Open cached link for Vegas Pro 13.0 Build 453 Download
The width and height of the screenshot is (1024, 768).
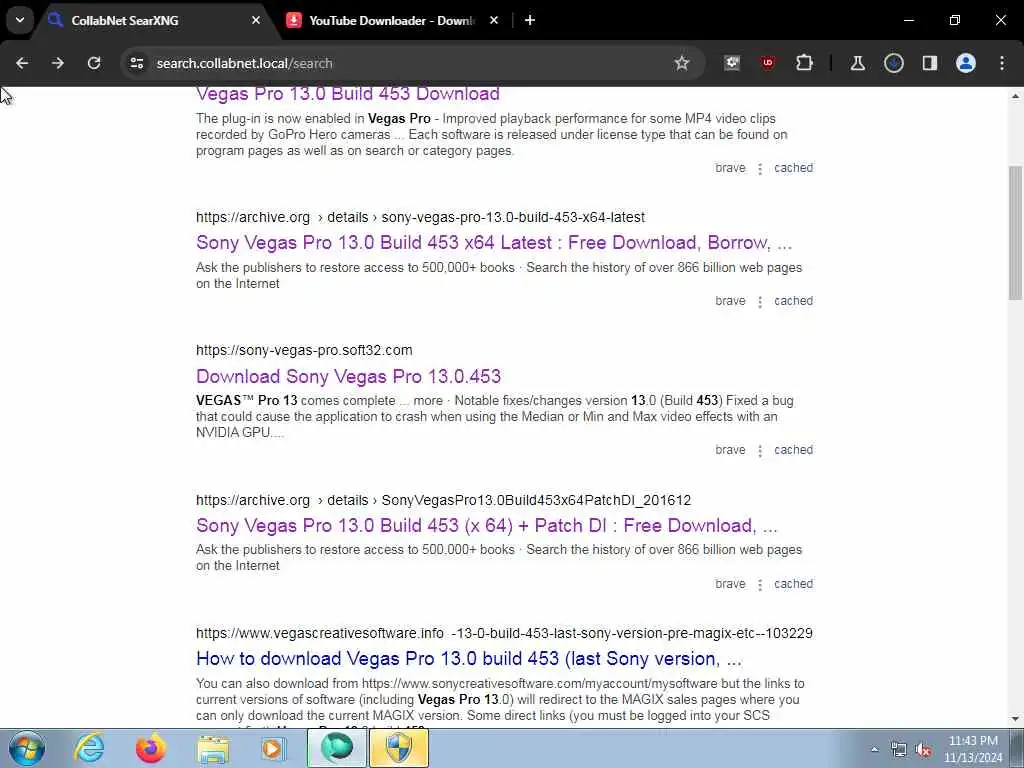[x=793, y=168]
